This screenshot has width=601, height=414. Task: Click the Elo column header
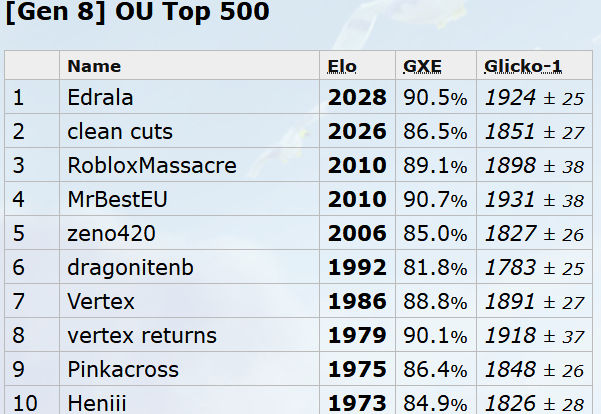click(x=342, y=66)
